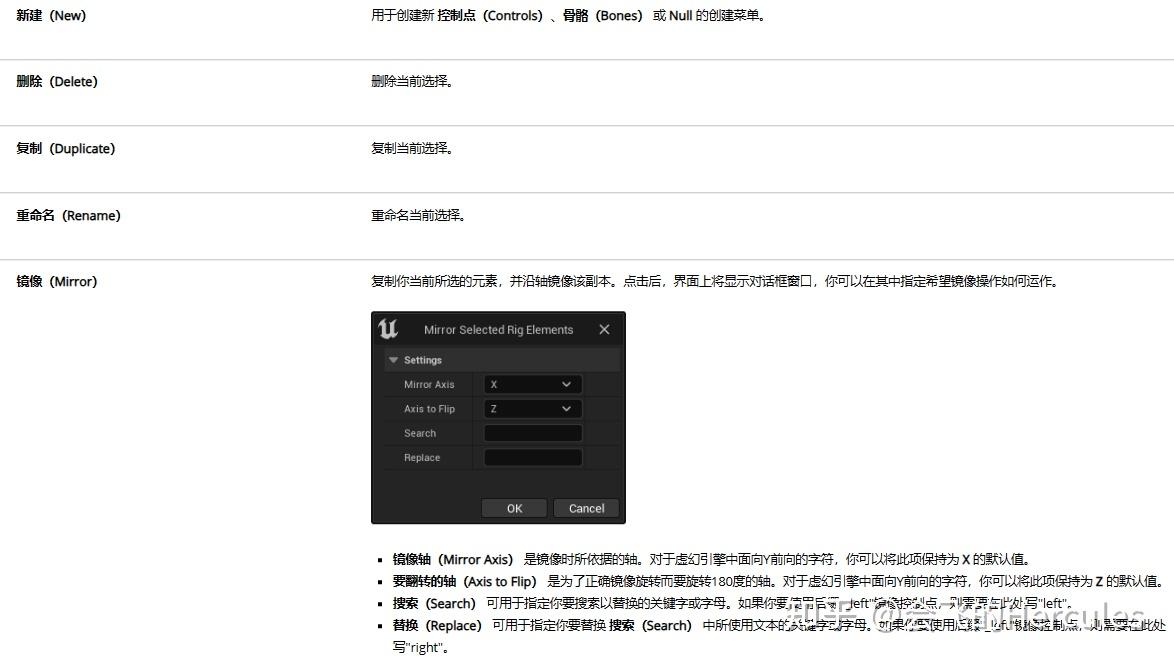Click the Axis to Flip label in dialog
This screenshot has height=663, width=1174.
429,409
